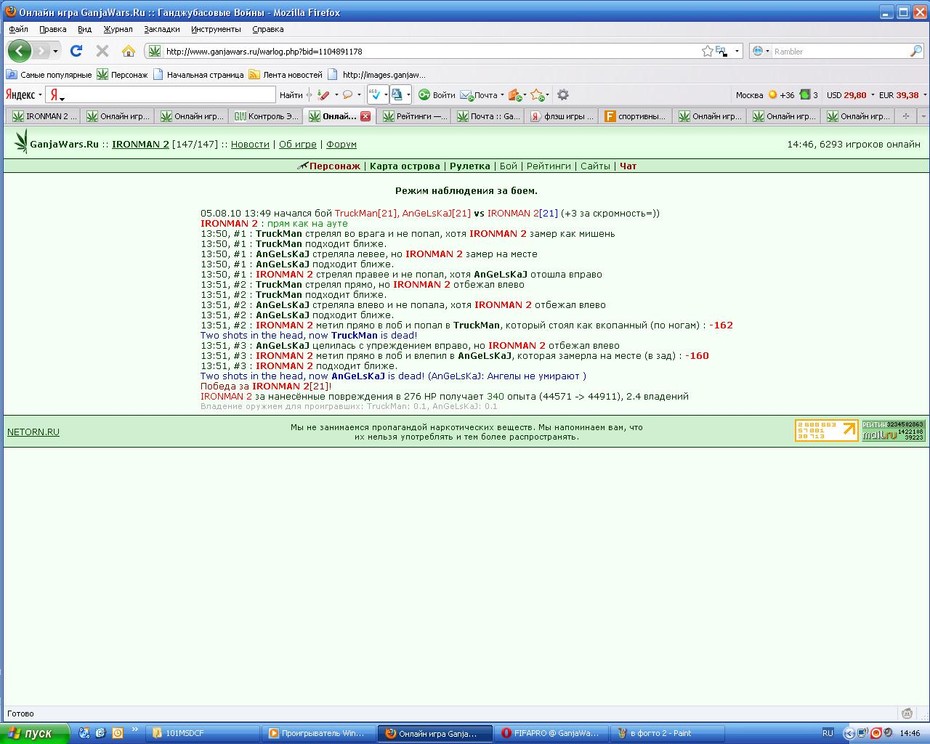Viewport: 930px width, 744px height.
Task: Open the Об игре link
Action: click(x=298, y=144)
